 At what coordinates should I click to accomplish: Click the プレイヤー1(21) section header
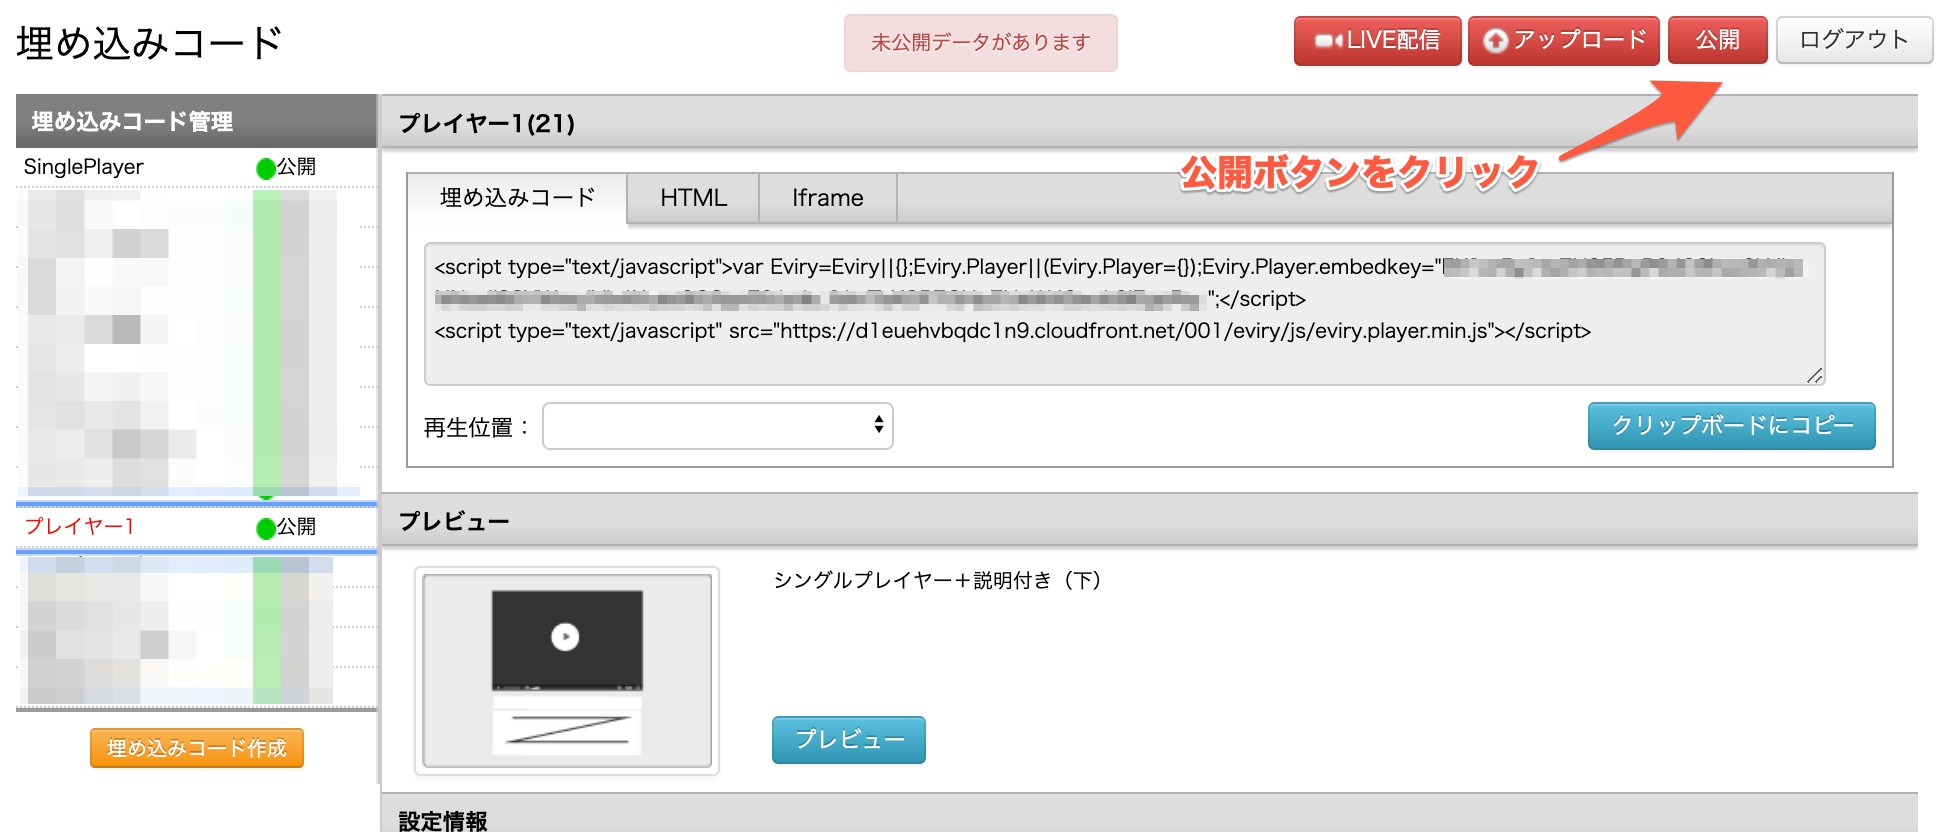[1149, 123]
